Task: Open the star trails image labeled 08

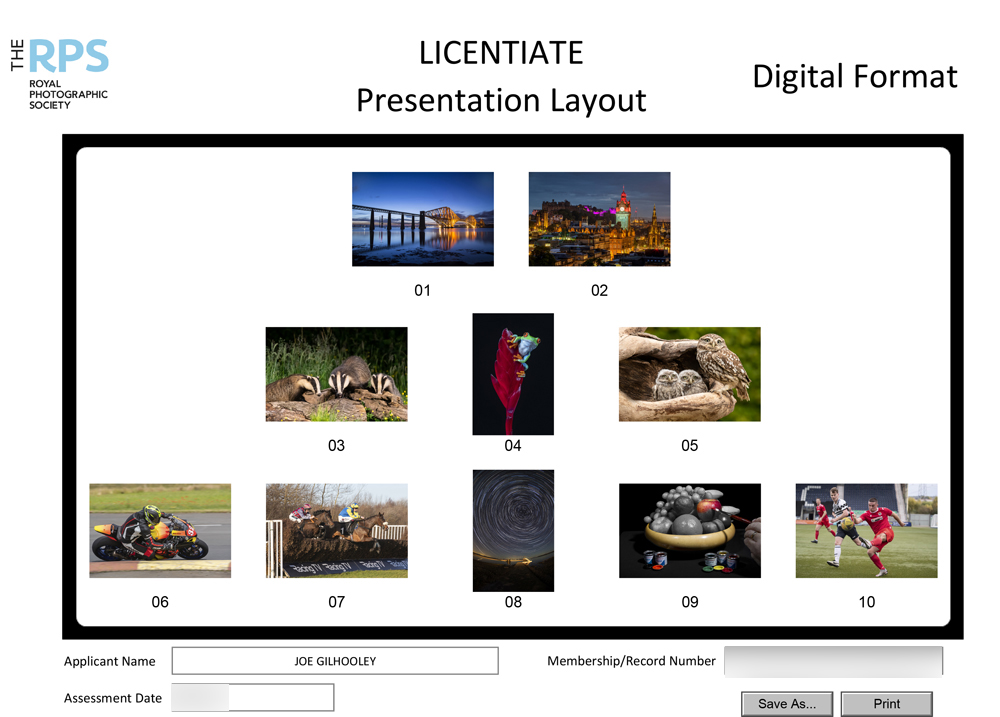Action: 513,529
